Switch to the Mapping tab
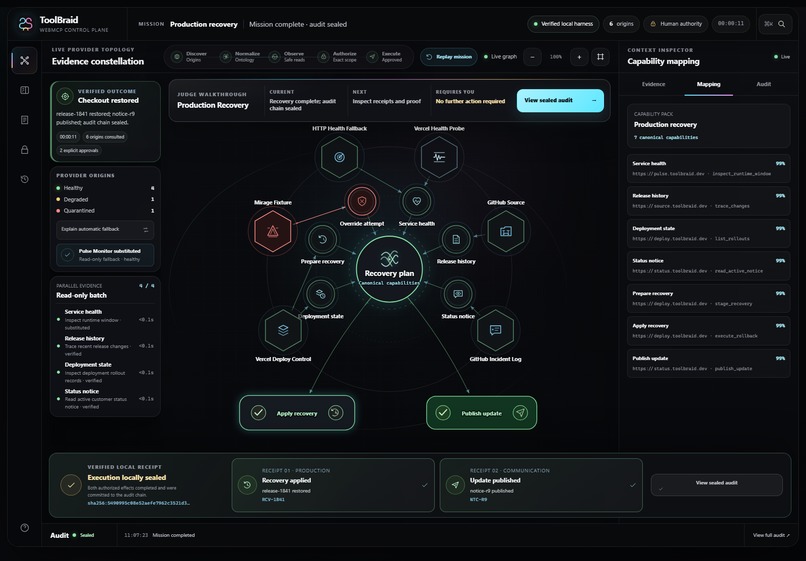This screenshot has height=561, width=806. pyautogui.click(x=708, y=84)
